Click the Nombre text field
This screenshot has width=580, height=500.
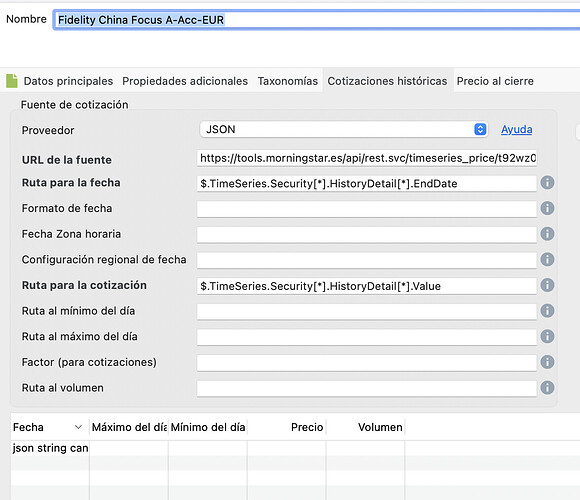(x=317, y=20)
